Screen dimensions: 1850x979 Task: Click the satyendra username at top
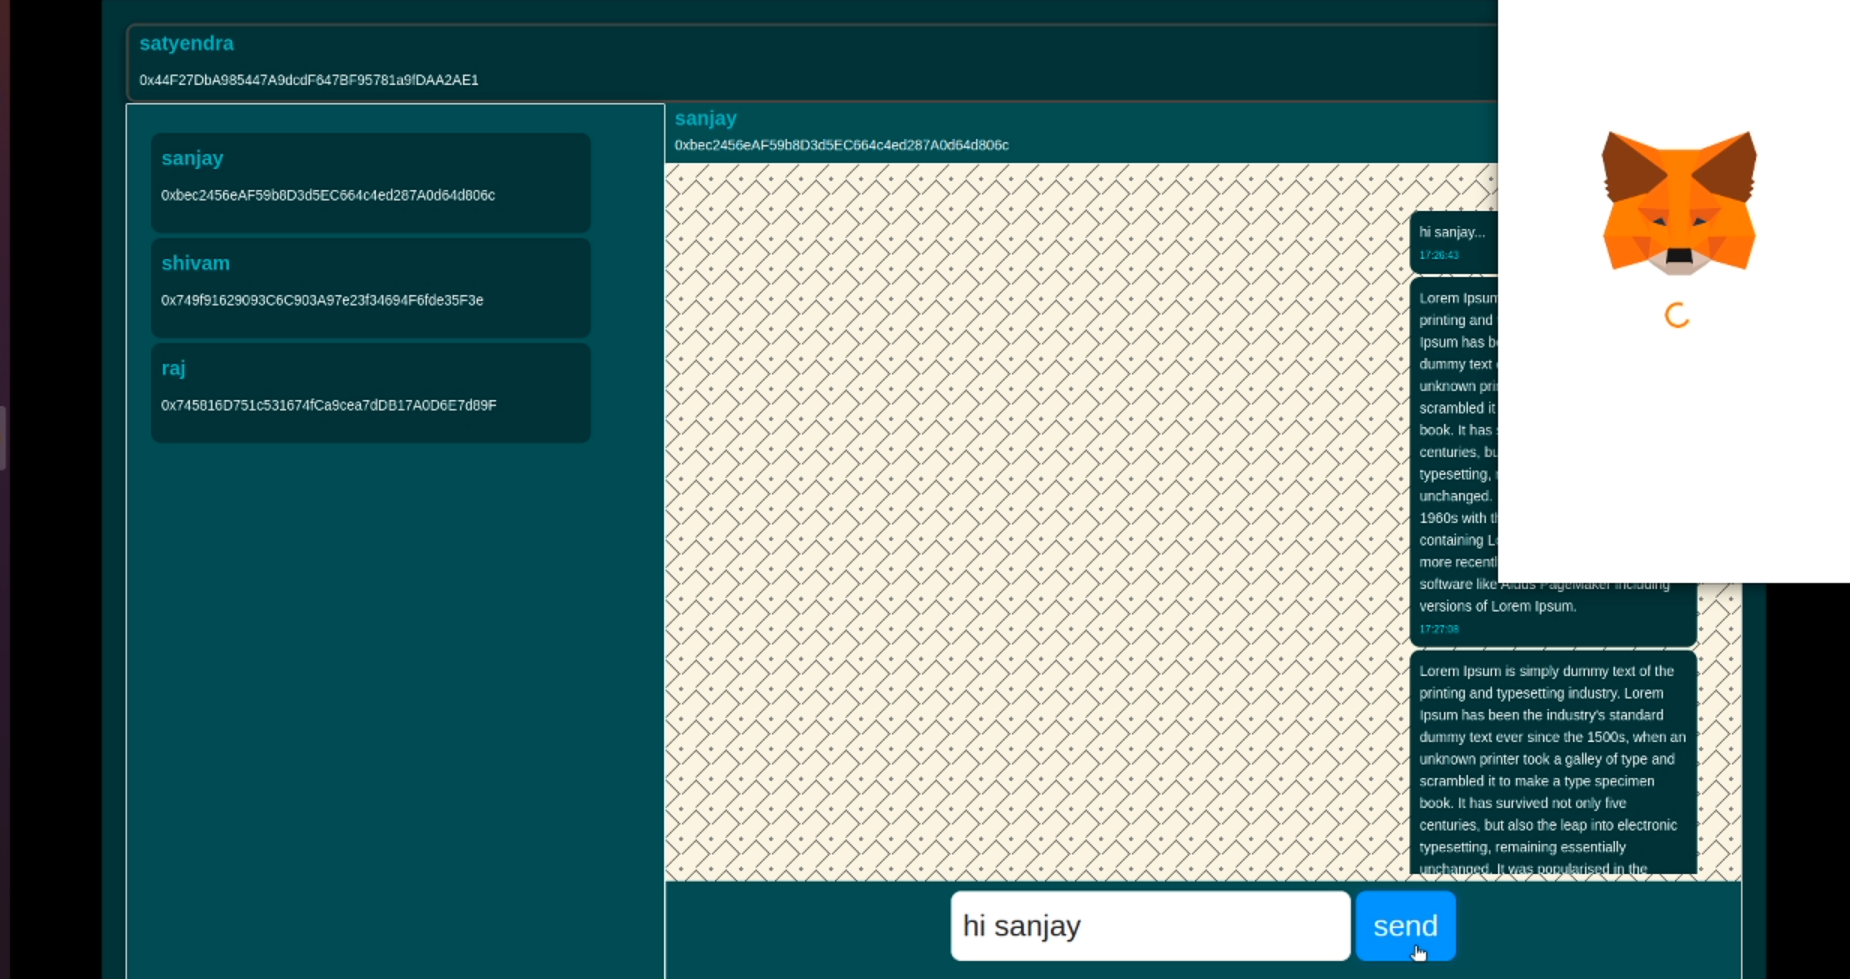(x=186, y=43)
